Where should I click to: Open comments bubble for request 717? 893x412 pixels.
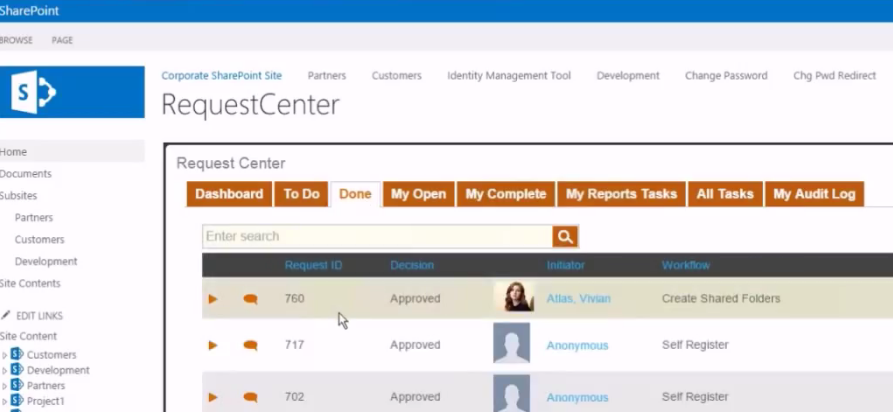[250, 345]
